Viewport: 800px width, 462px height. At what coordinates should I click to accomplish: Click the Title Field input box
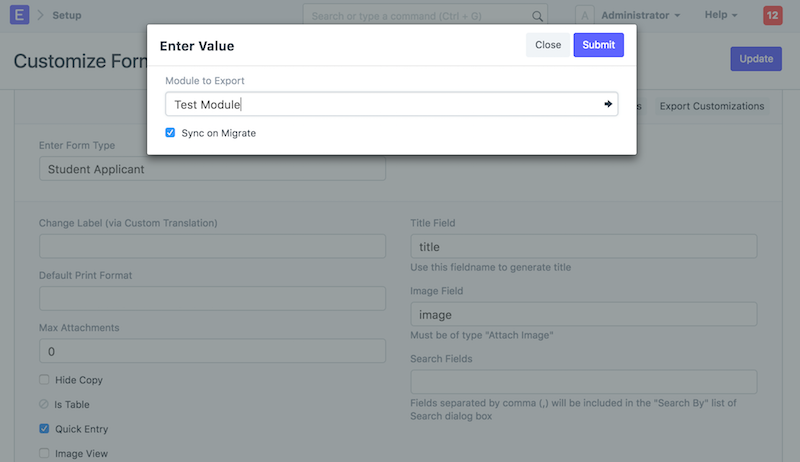(583, 247)
